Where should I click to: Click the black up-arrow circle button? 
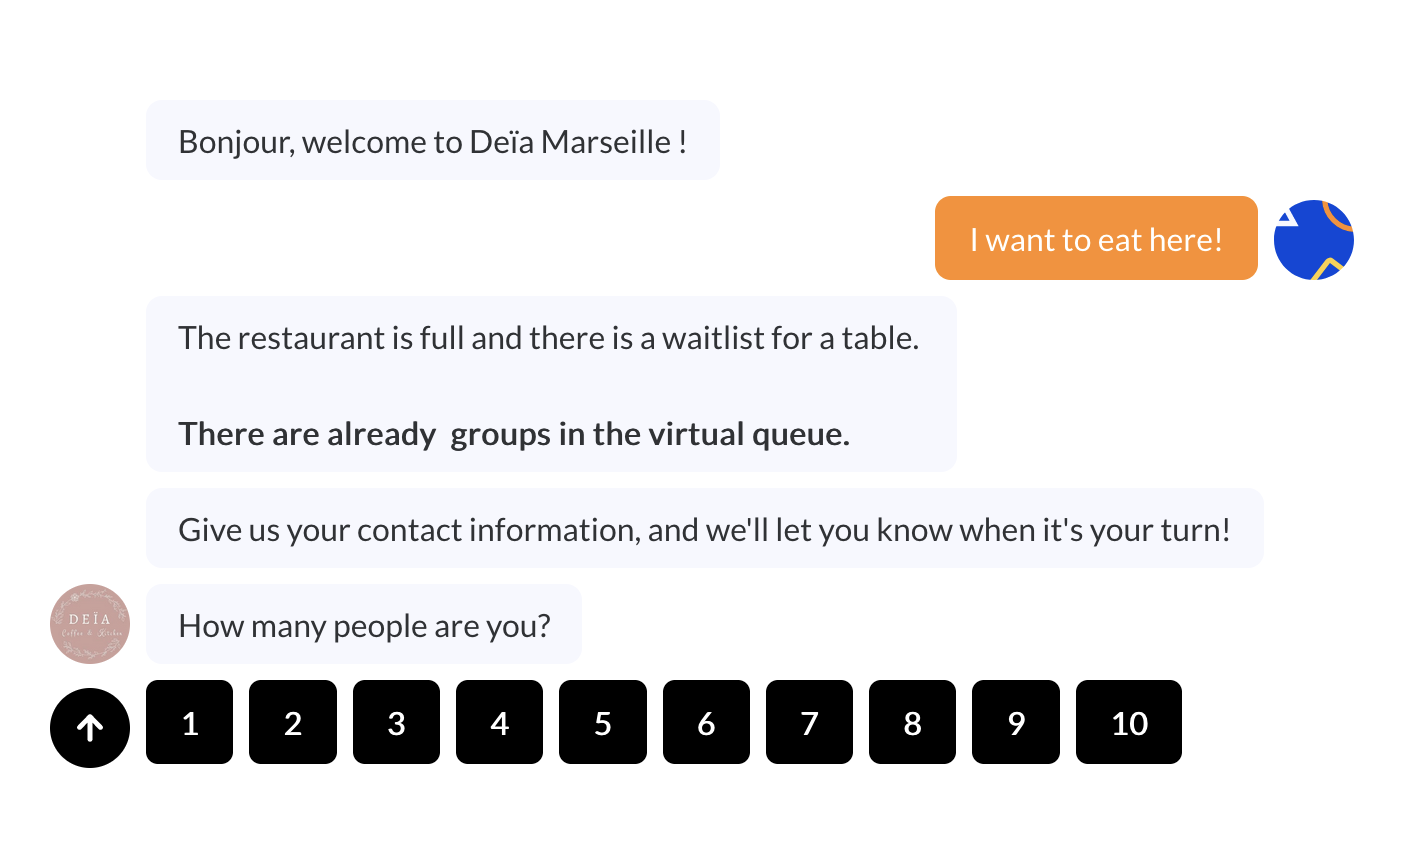[x=90, y=728]
